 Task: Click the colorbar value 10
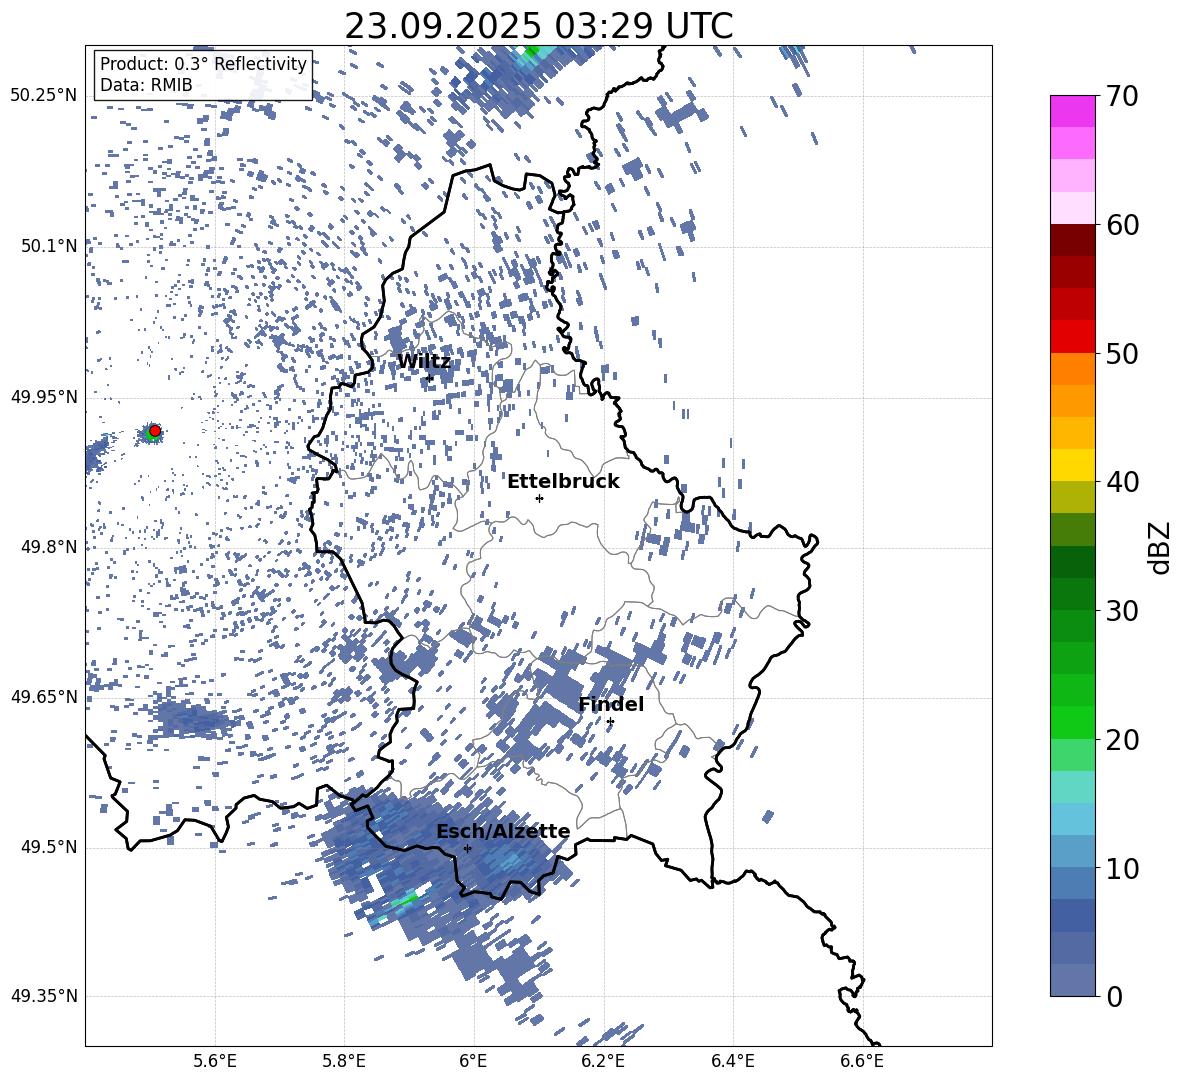click(x=1122, y=868)
